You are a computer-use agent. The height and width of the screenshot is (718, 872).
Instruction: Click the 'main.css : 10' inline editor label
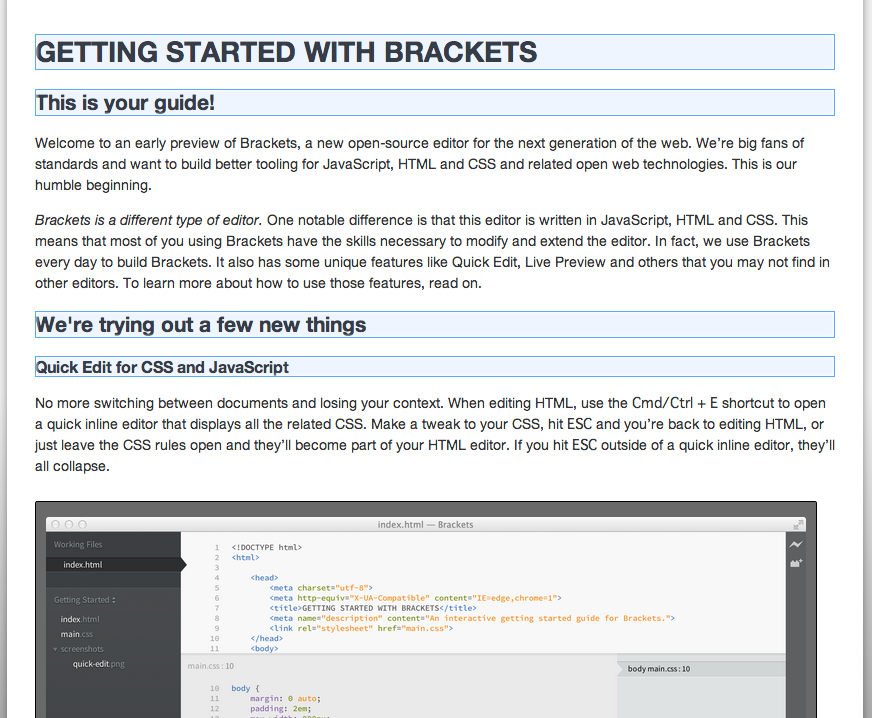tap(210, 665)
